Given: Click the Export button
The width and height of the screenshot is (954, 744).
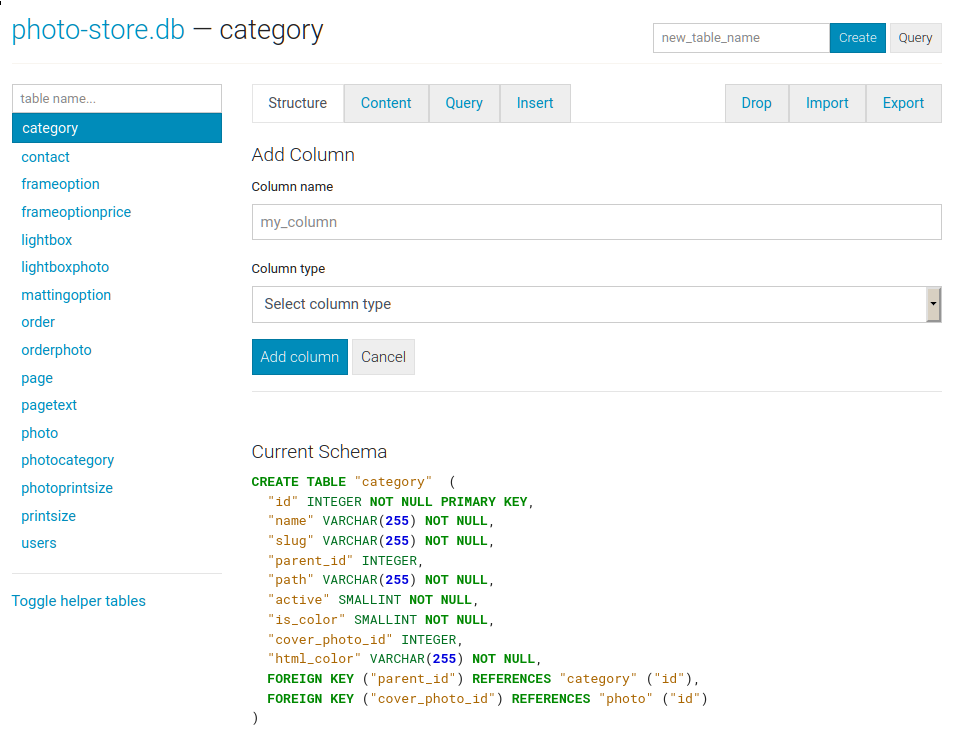Looking at the screenshot, I should click(903, 103).
